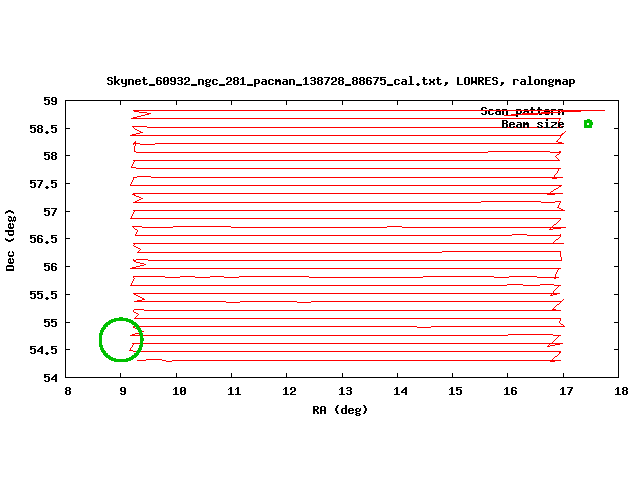Screen dimensions: 640x480
Task: Click the 'Dec (deg)' y-axis label
Action: (x=10, y=240)
